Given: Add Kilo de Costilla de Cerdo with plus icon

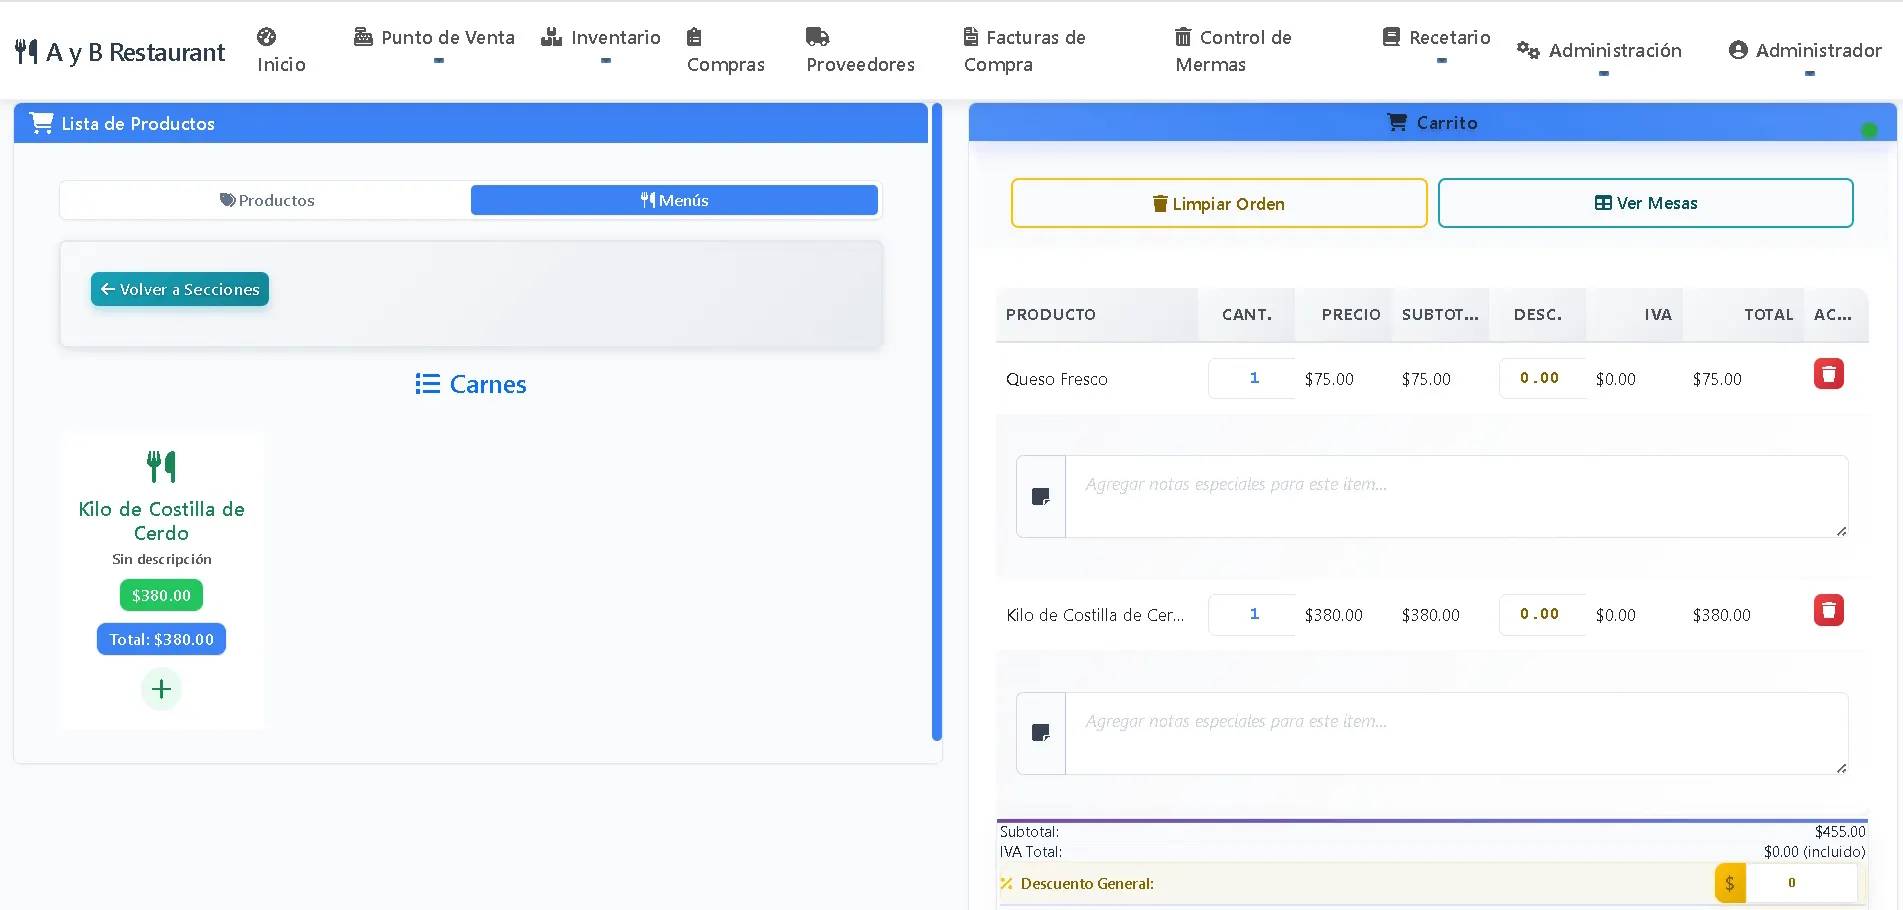Looking at the screenshot, I should 161,689.
